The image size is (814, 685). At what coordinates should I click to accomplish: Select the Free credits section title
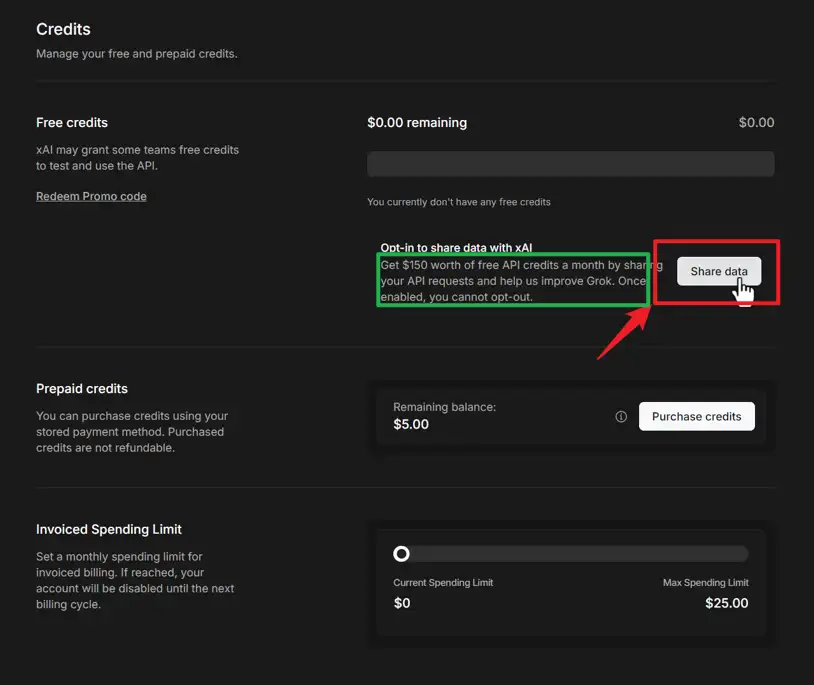(x=72, y=122)
